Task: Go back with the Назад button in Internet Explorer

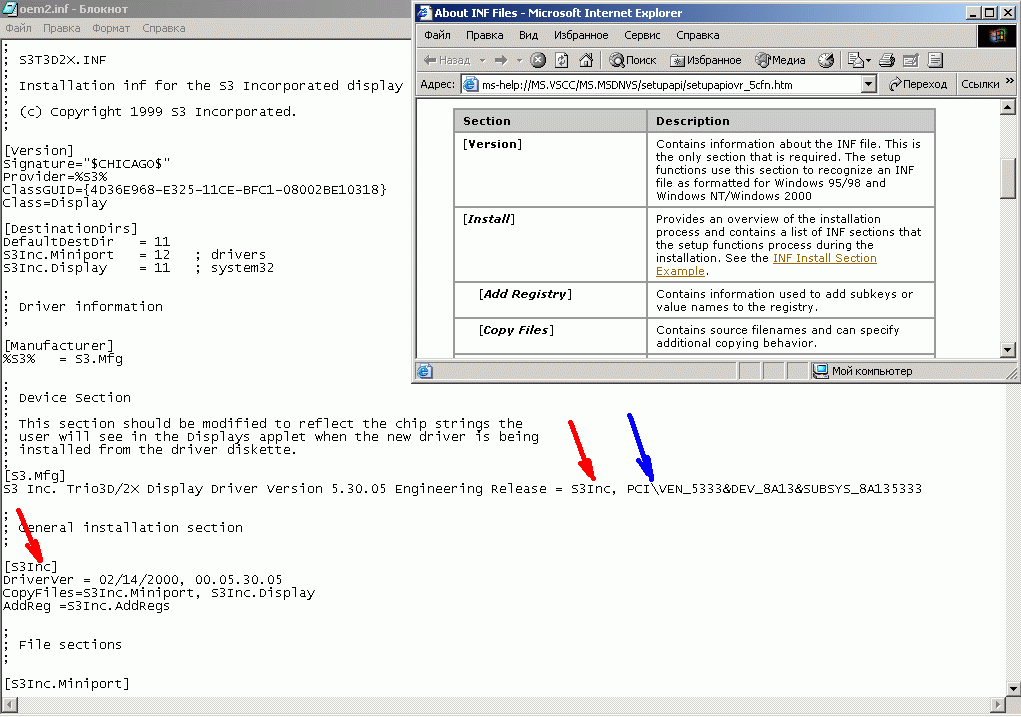Action: (447, 61)
